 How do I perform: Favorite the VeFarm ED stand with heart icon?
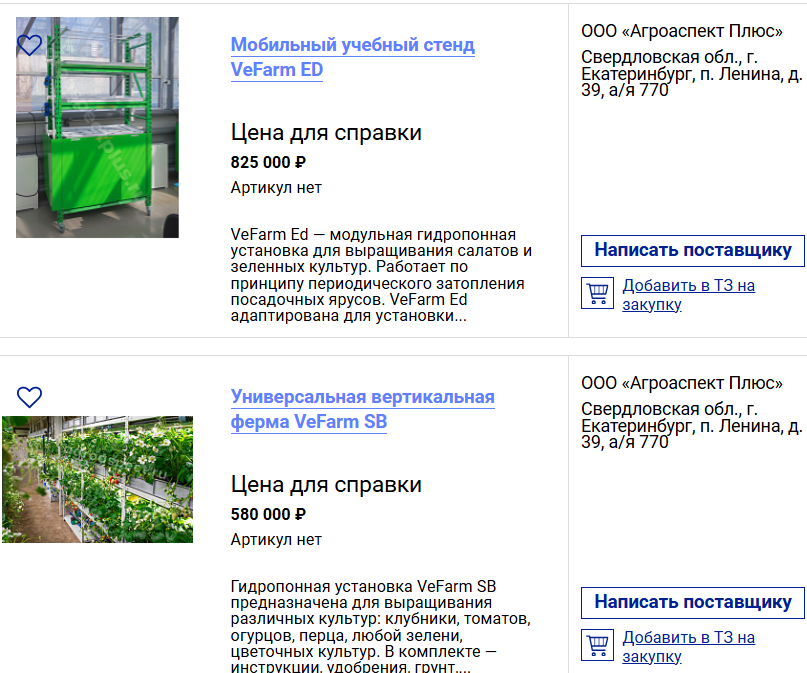29,45
